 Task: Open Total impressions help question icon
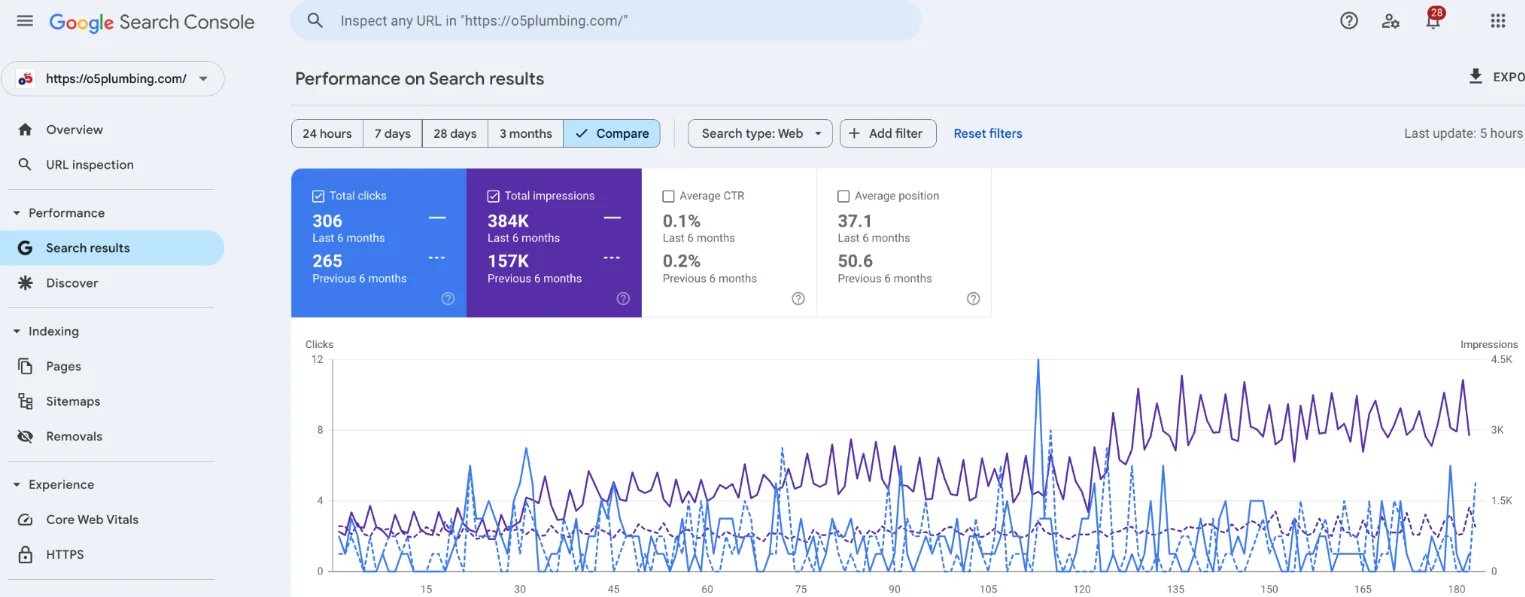623,298
